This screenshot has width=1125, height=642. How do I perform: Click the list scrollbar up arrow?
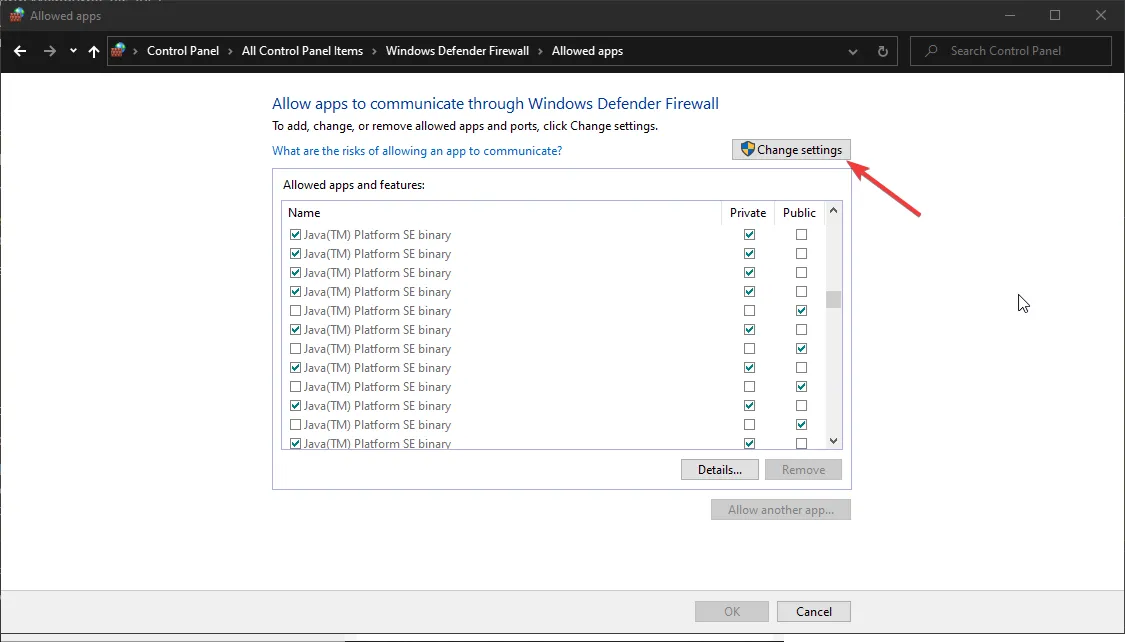click(833, 210)
